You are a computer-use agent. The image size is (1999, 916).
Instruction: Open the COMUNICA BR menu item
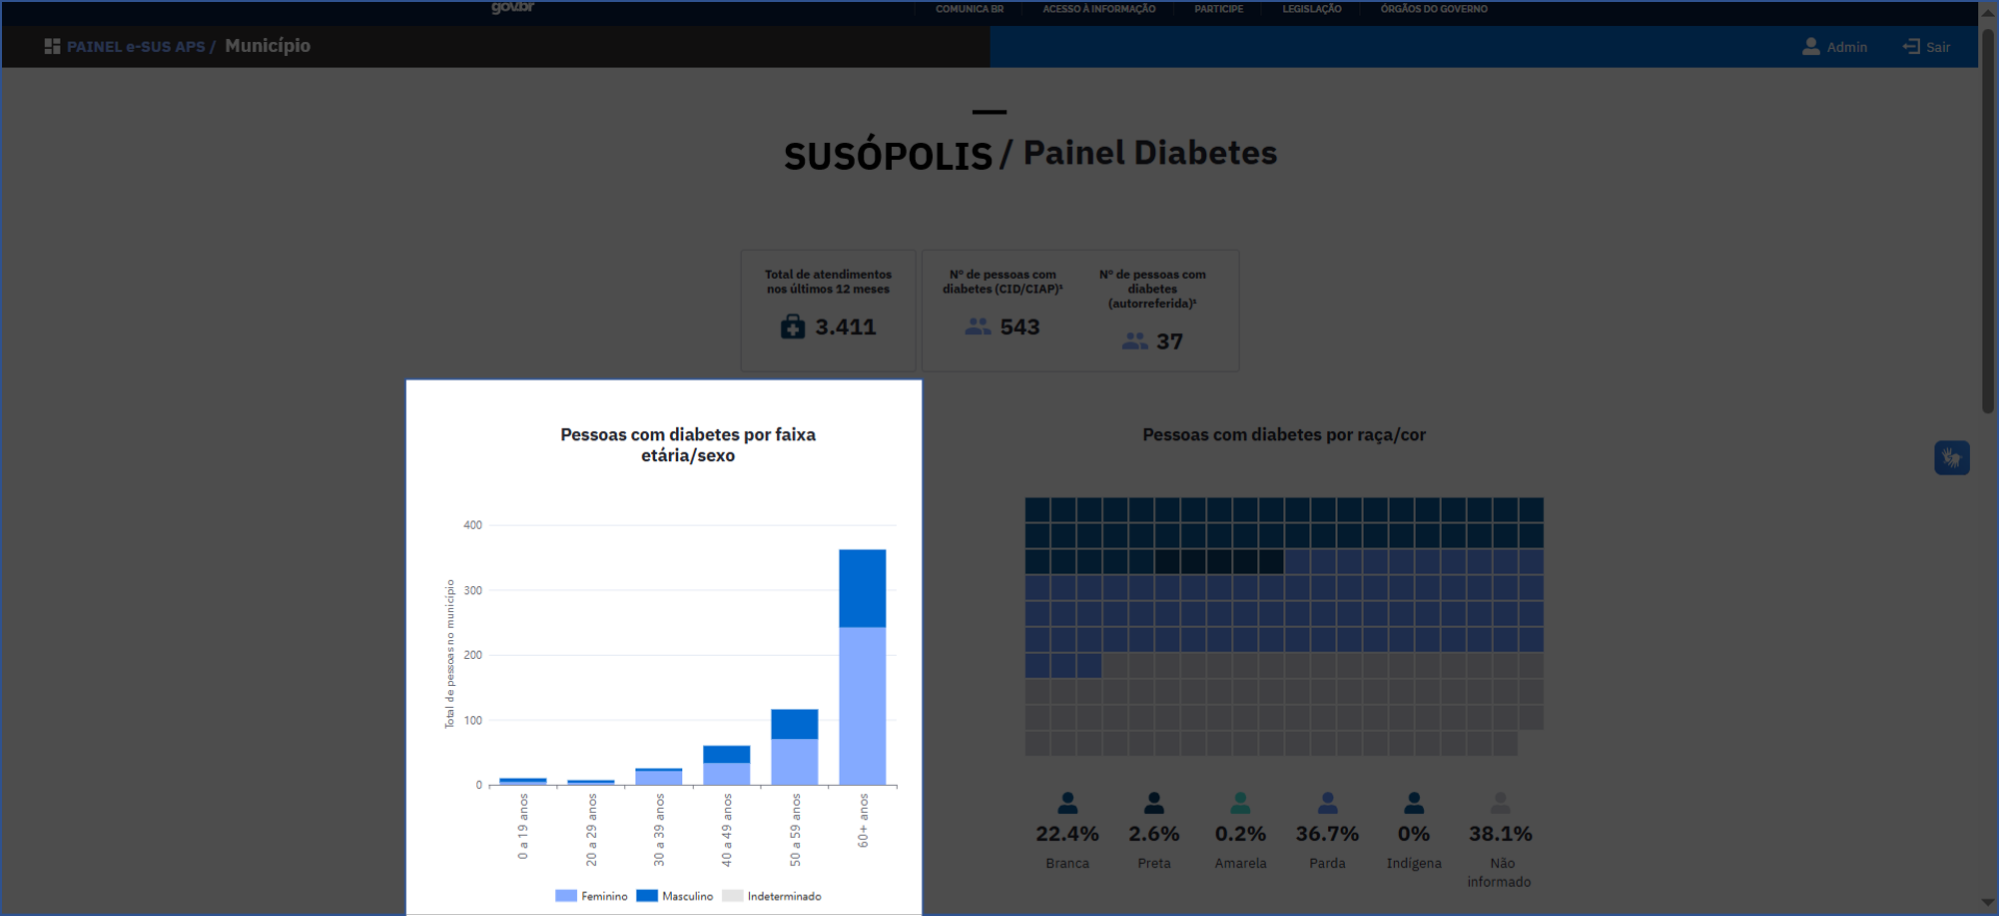point(969,9)
